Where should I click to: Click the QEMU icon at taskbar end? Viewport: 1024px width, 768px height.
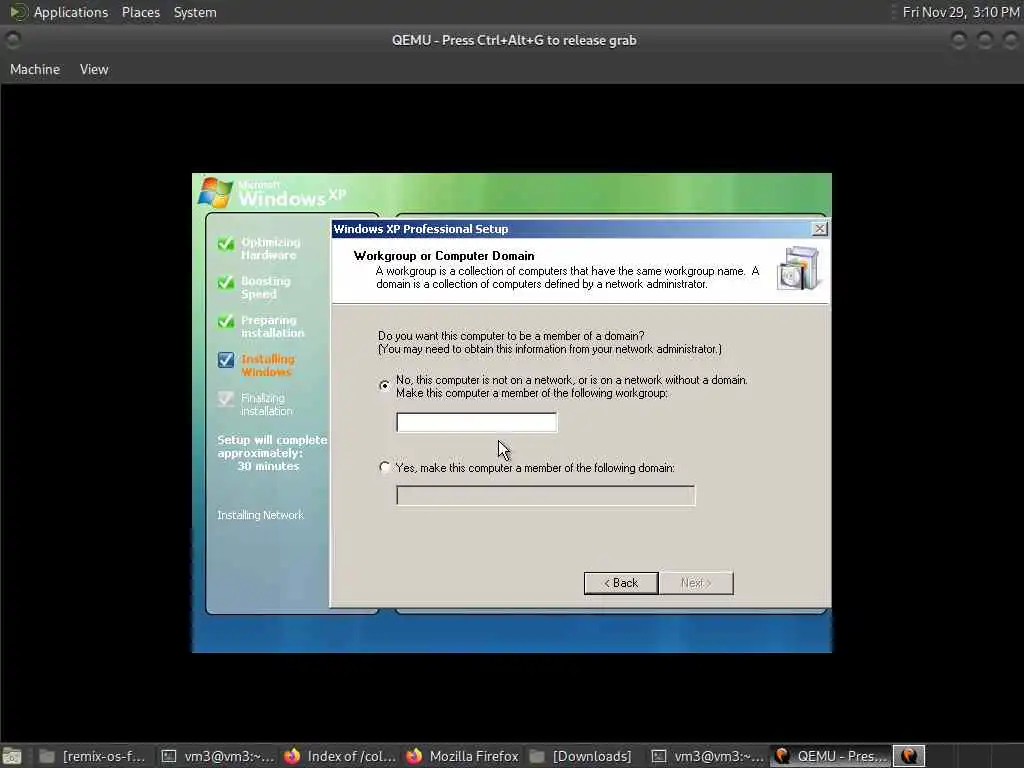909,756
